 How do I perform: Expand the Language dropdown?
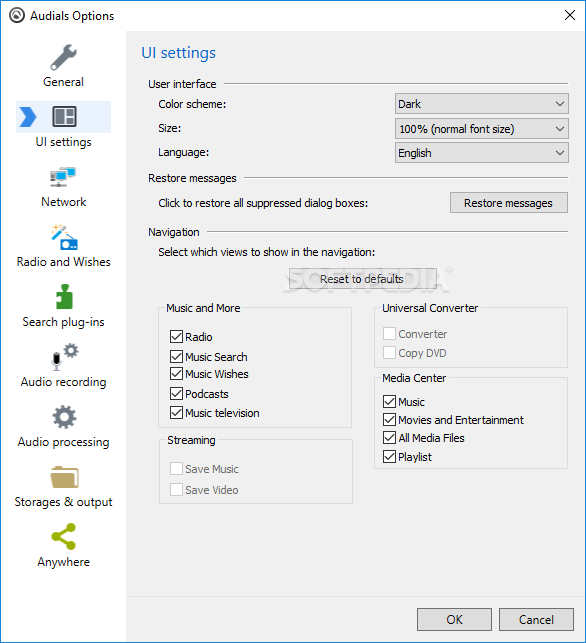[x=481, y=153]
